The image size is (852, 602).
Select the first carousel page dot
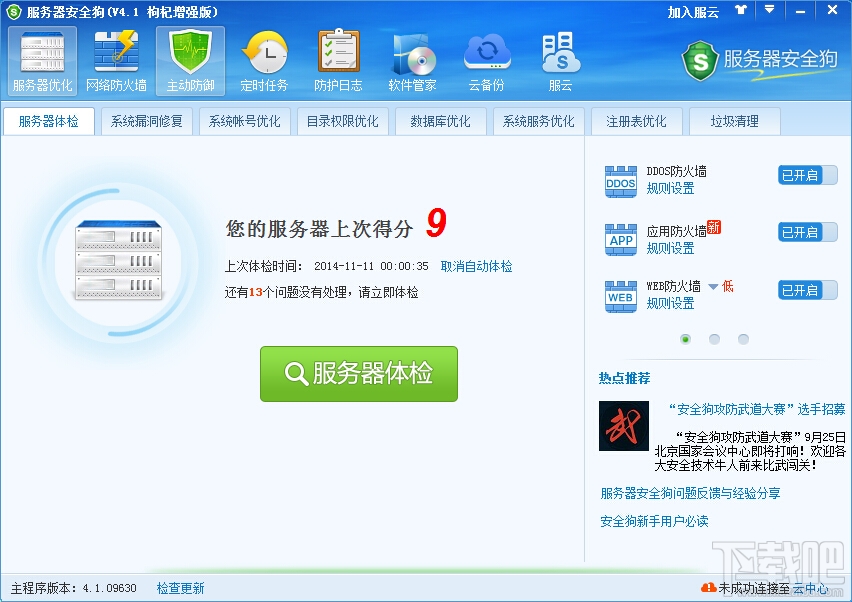[685, 339]
